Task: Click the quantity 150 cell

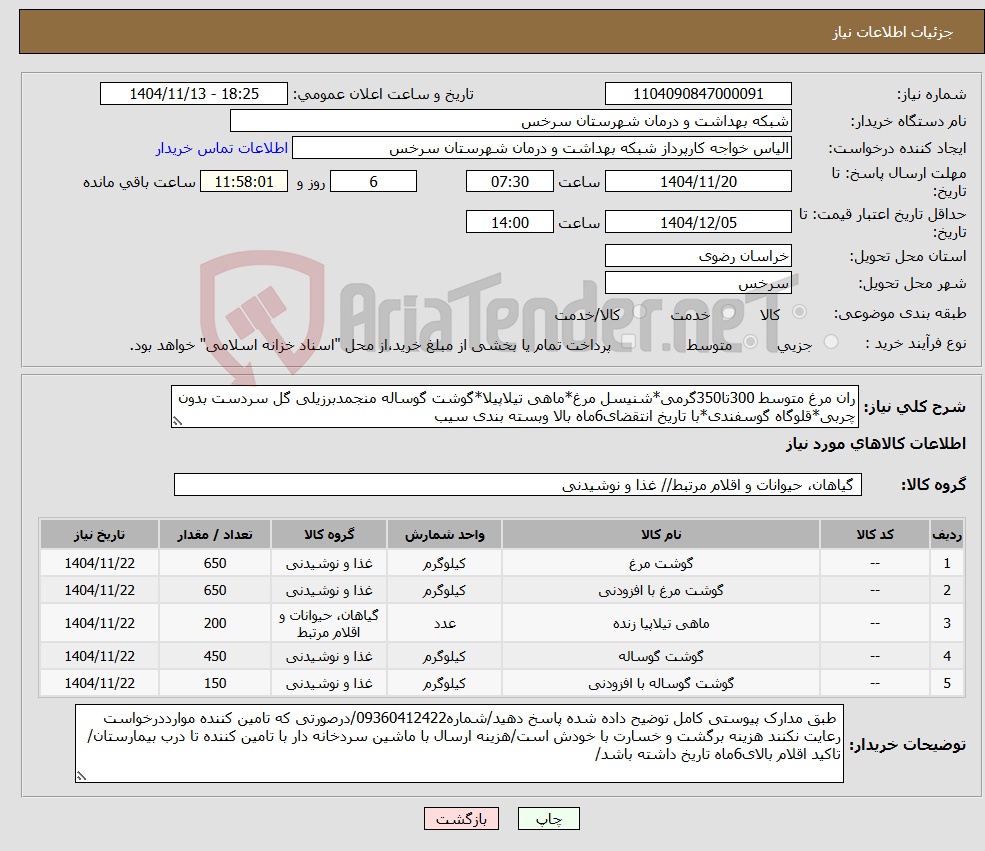Action: point(215,683)
